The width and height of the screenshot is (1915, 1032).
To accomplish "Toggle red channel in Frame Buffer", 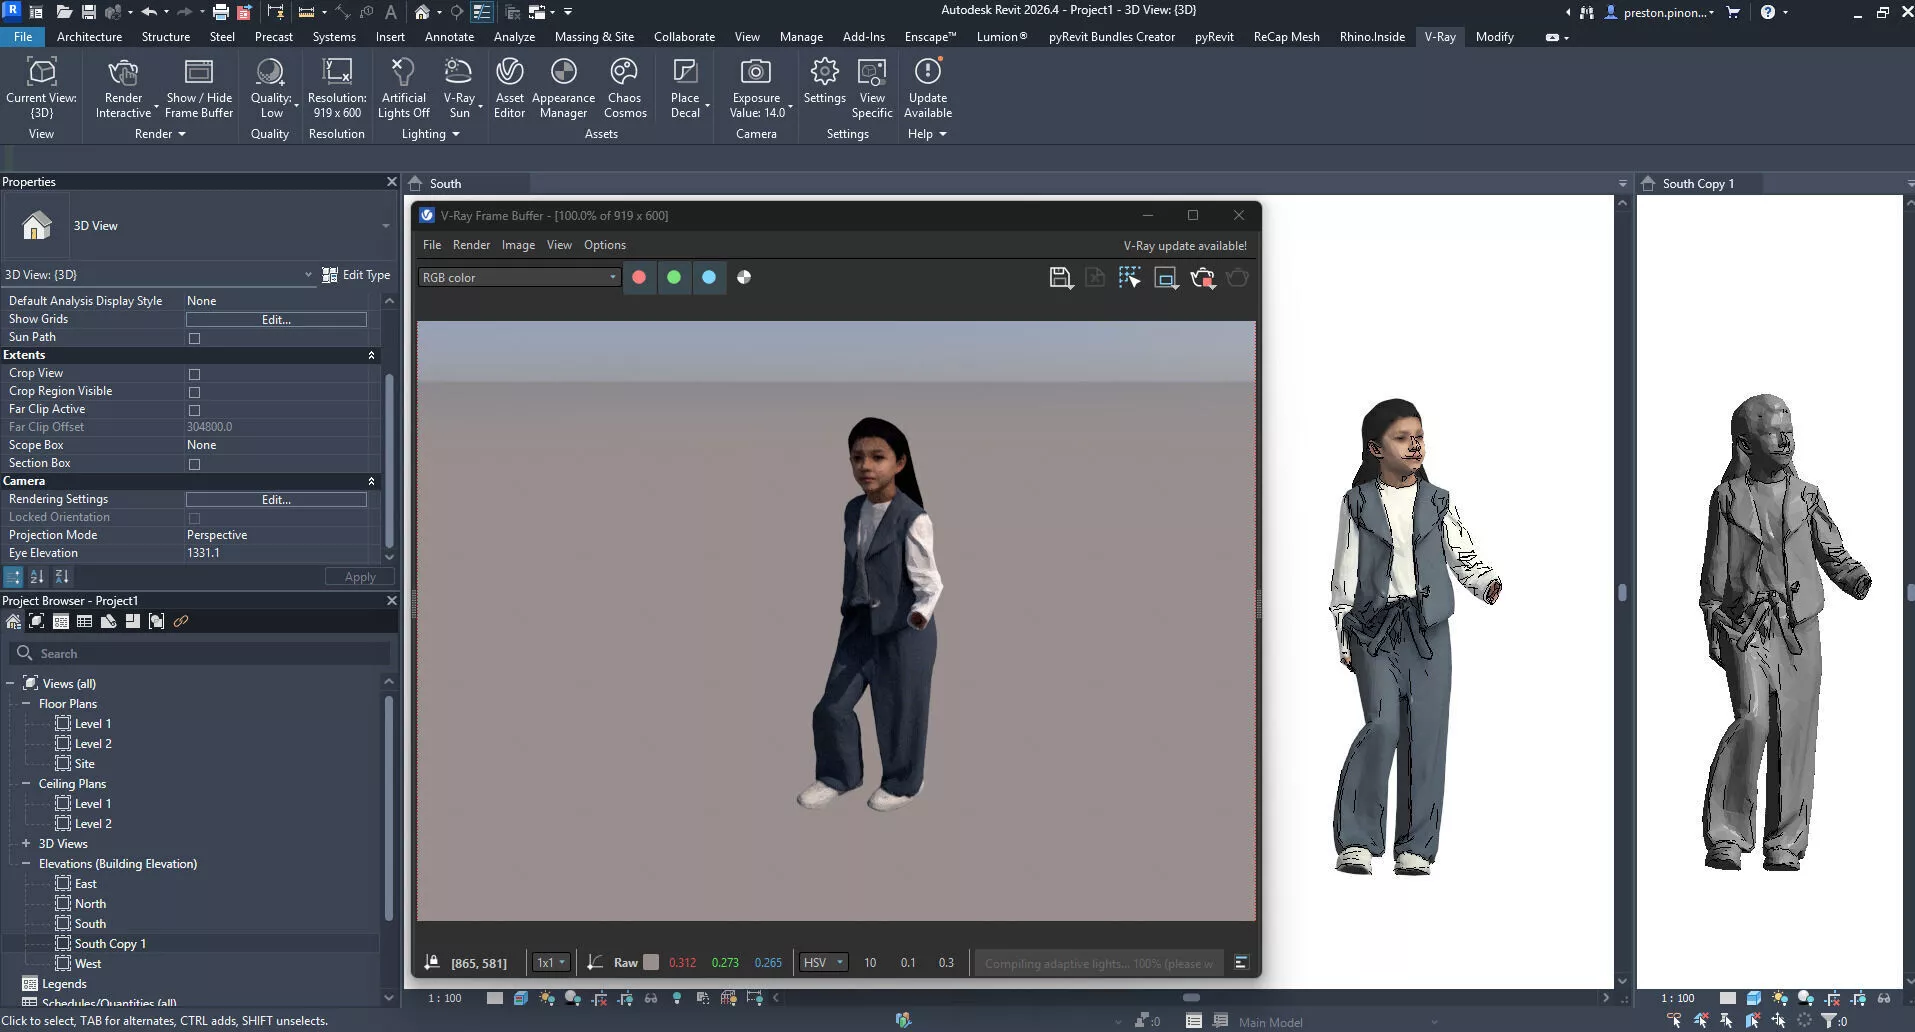I will pos(639,277).
